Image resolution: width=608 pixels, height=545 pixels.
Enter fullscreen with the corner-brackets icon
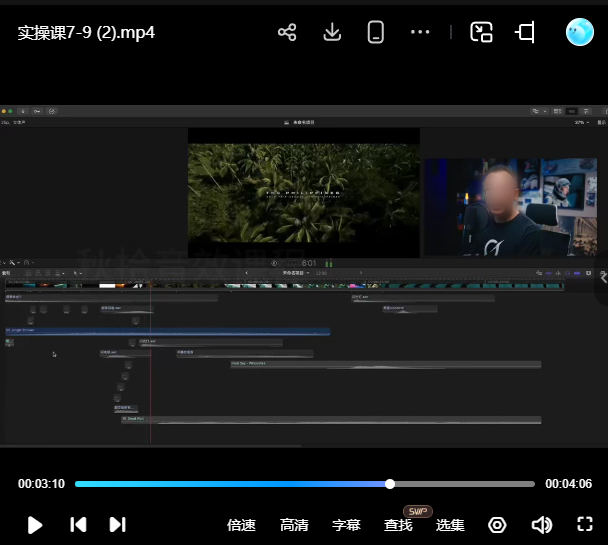(x=585, y=524)
